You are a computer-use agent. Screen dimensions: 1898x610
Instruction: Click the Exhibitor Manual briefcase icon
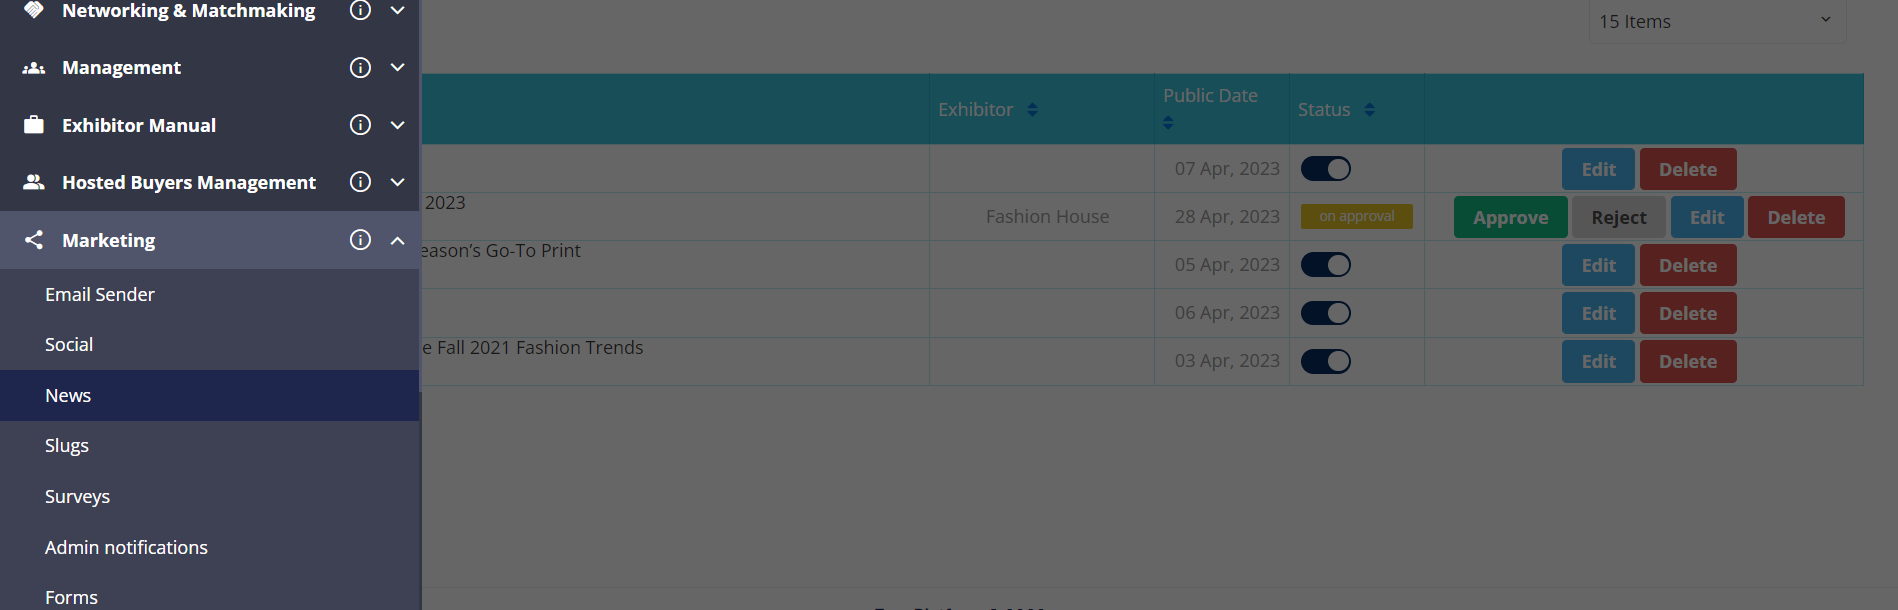34,125
